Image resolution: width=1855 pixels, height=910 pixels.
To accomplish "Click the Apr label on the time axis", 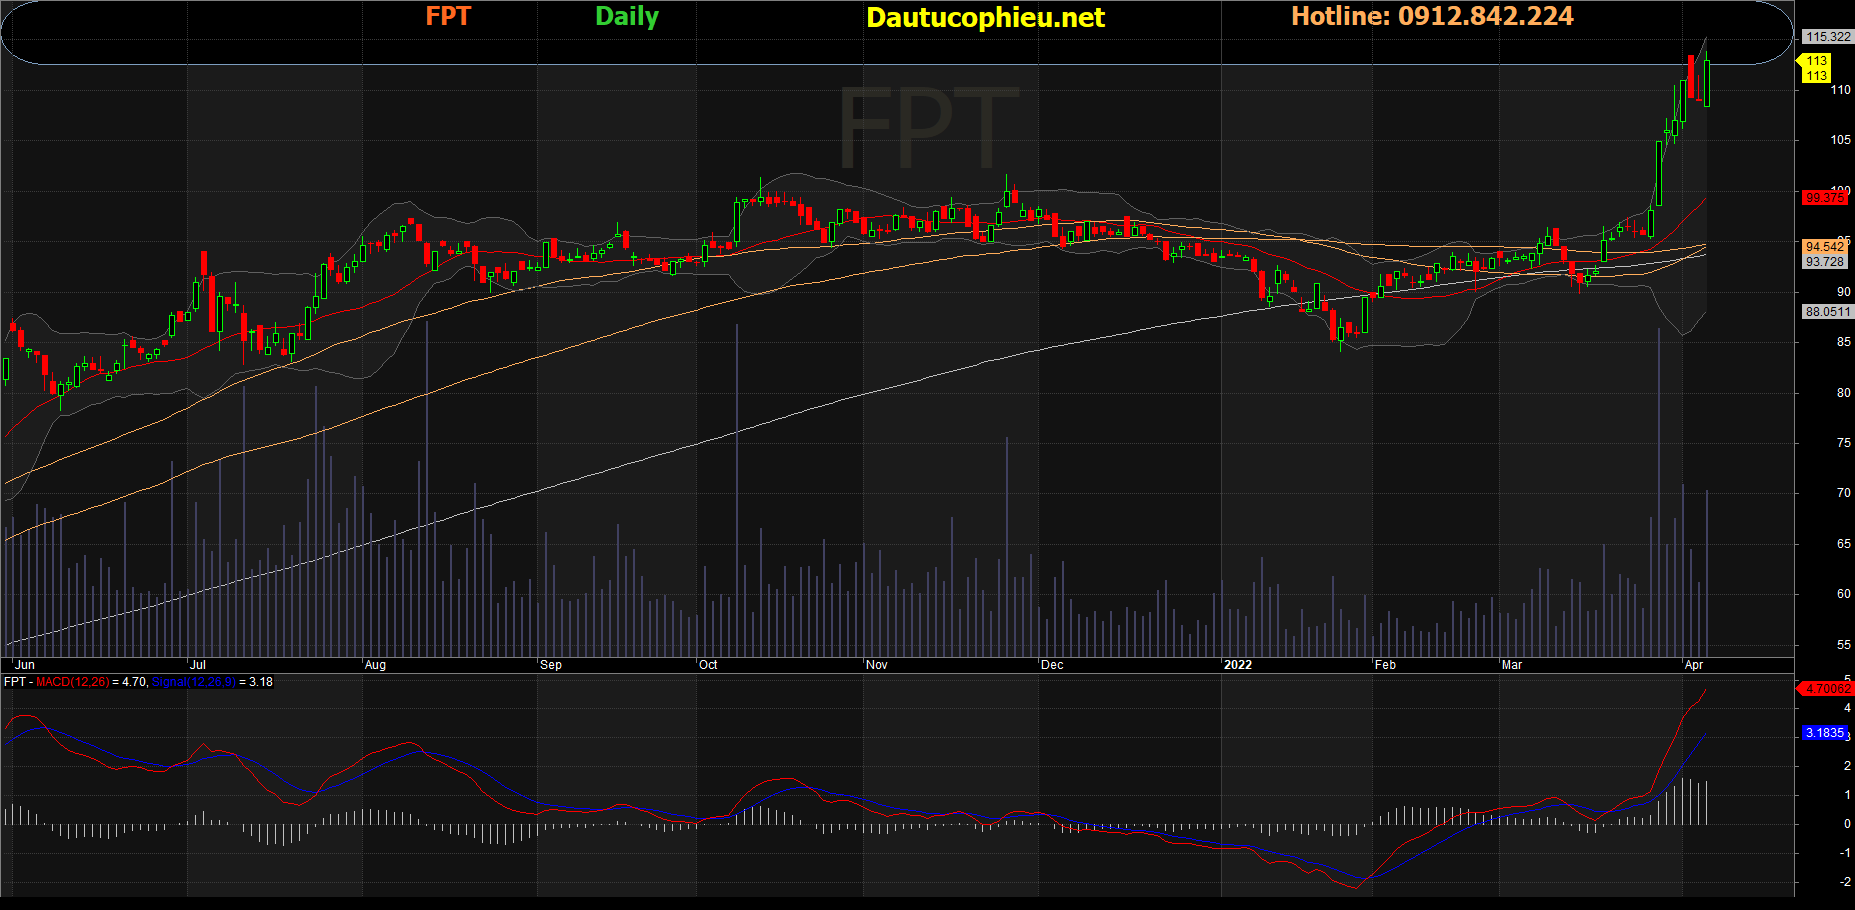I will coord(1694,665).
